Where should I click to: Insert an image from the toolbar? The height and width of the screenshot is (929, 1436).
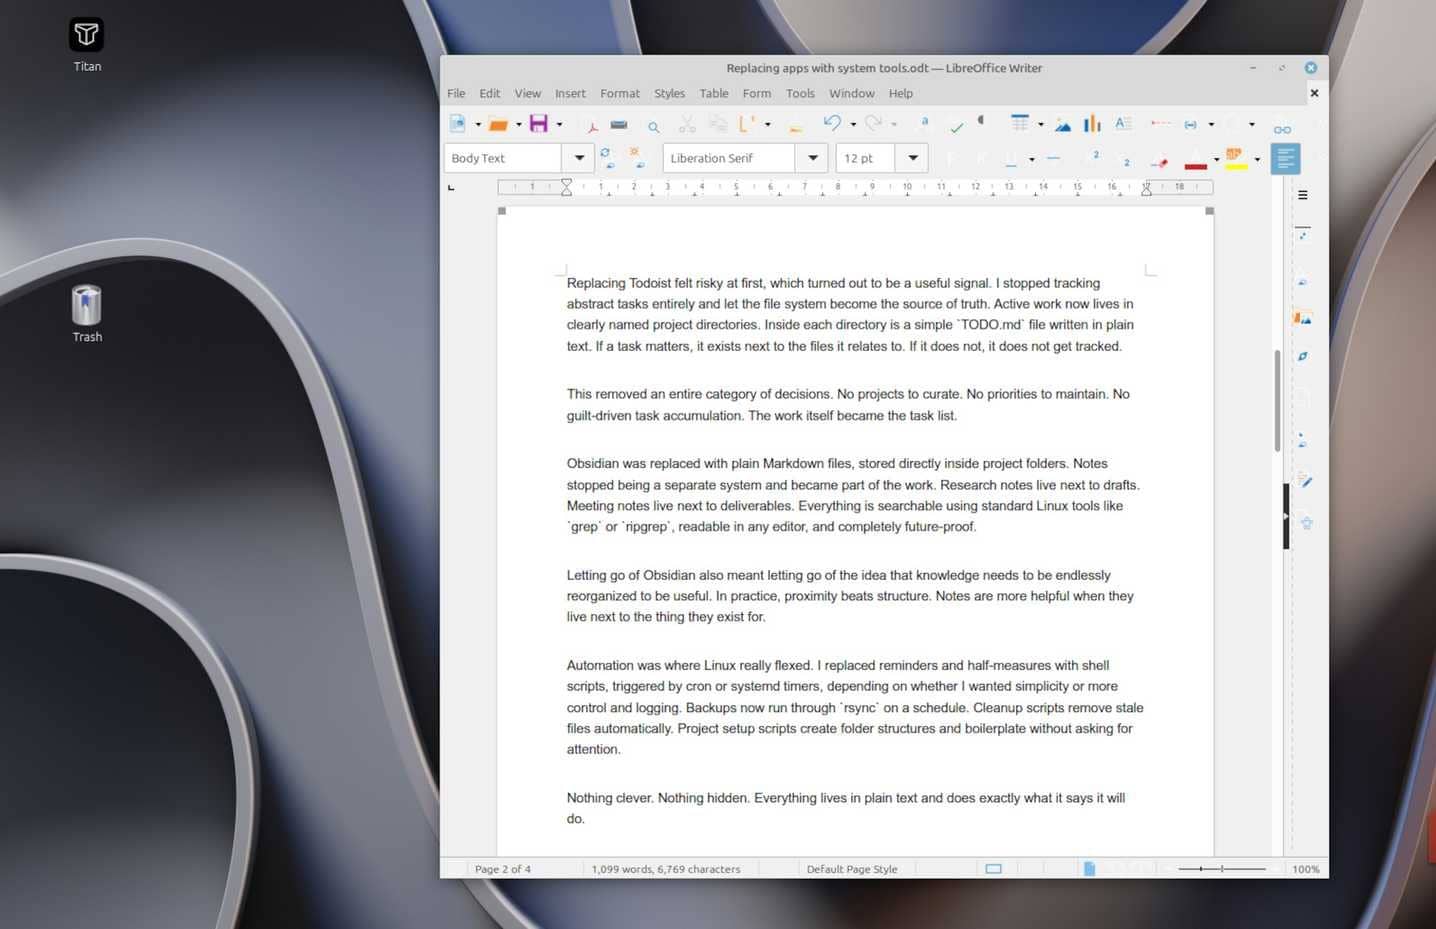[x=1063, y=124]
